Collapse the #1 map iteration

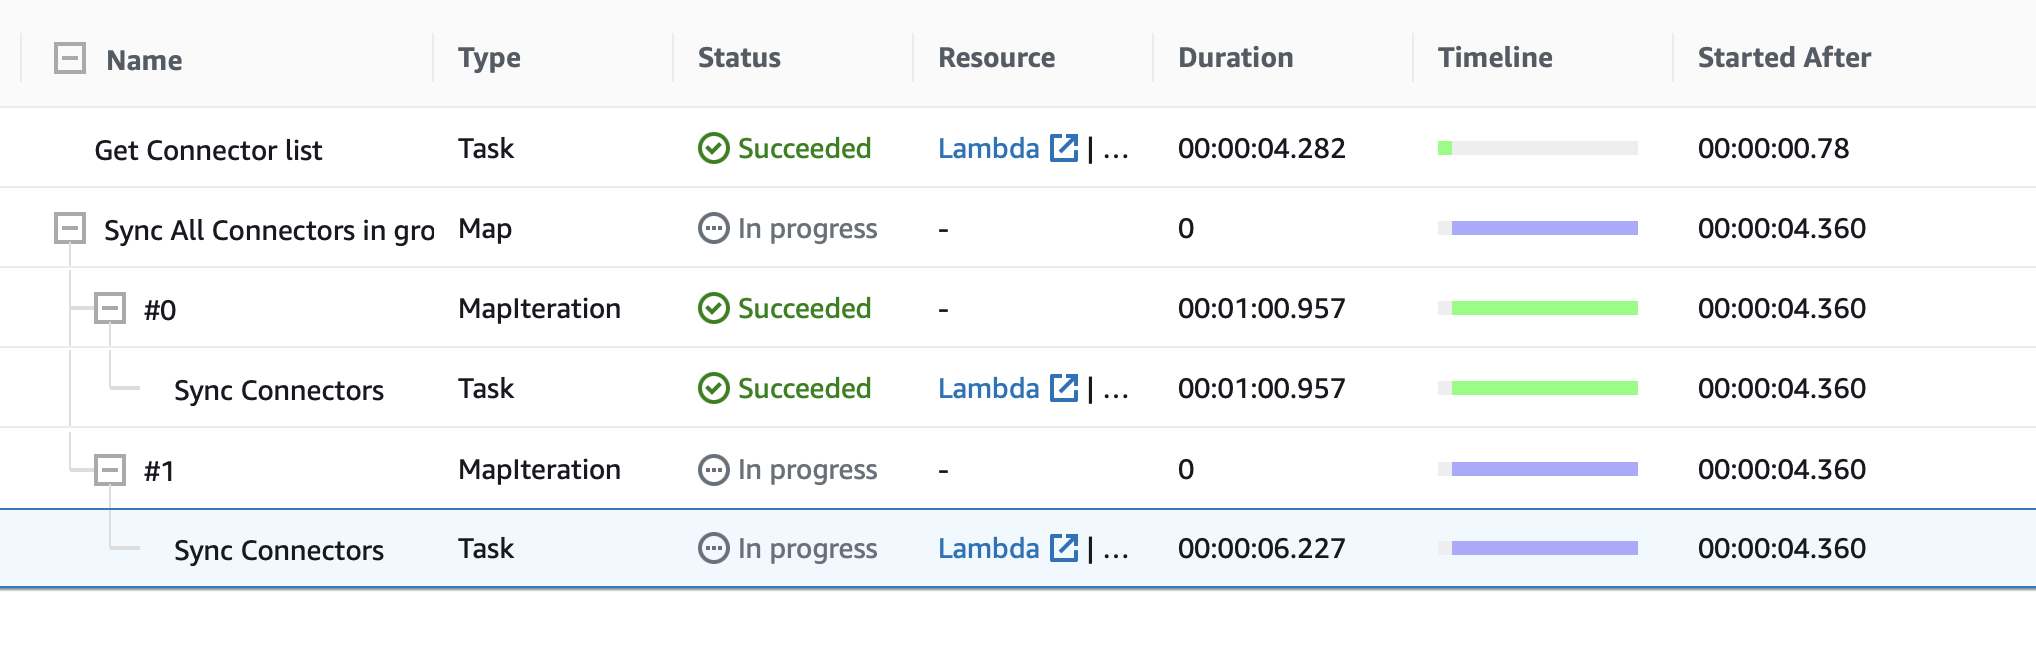click(110, 469)
